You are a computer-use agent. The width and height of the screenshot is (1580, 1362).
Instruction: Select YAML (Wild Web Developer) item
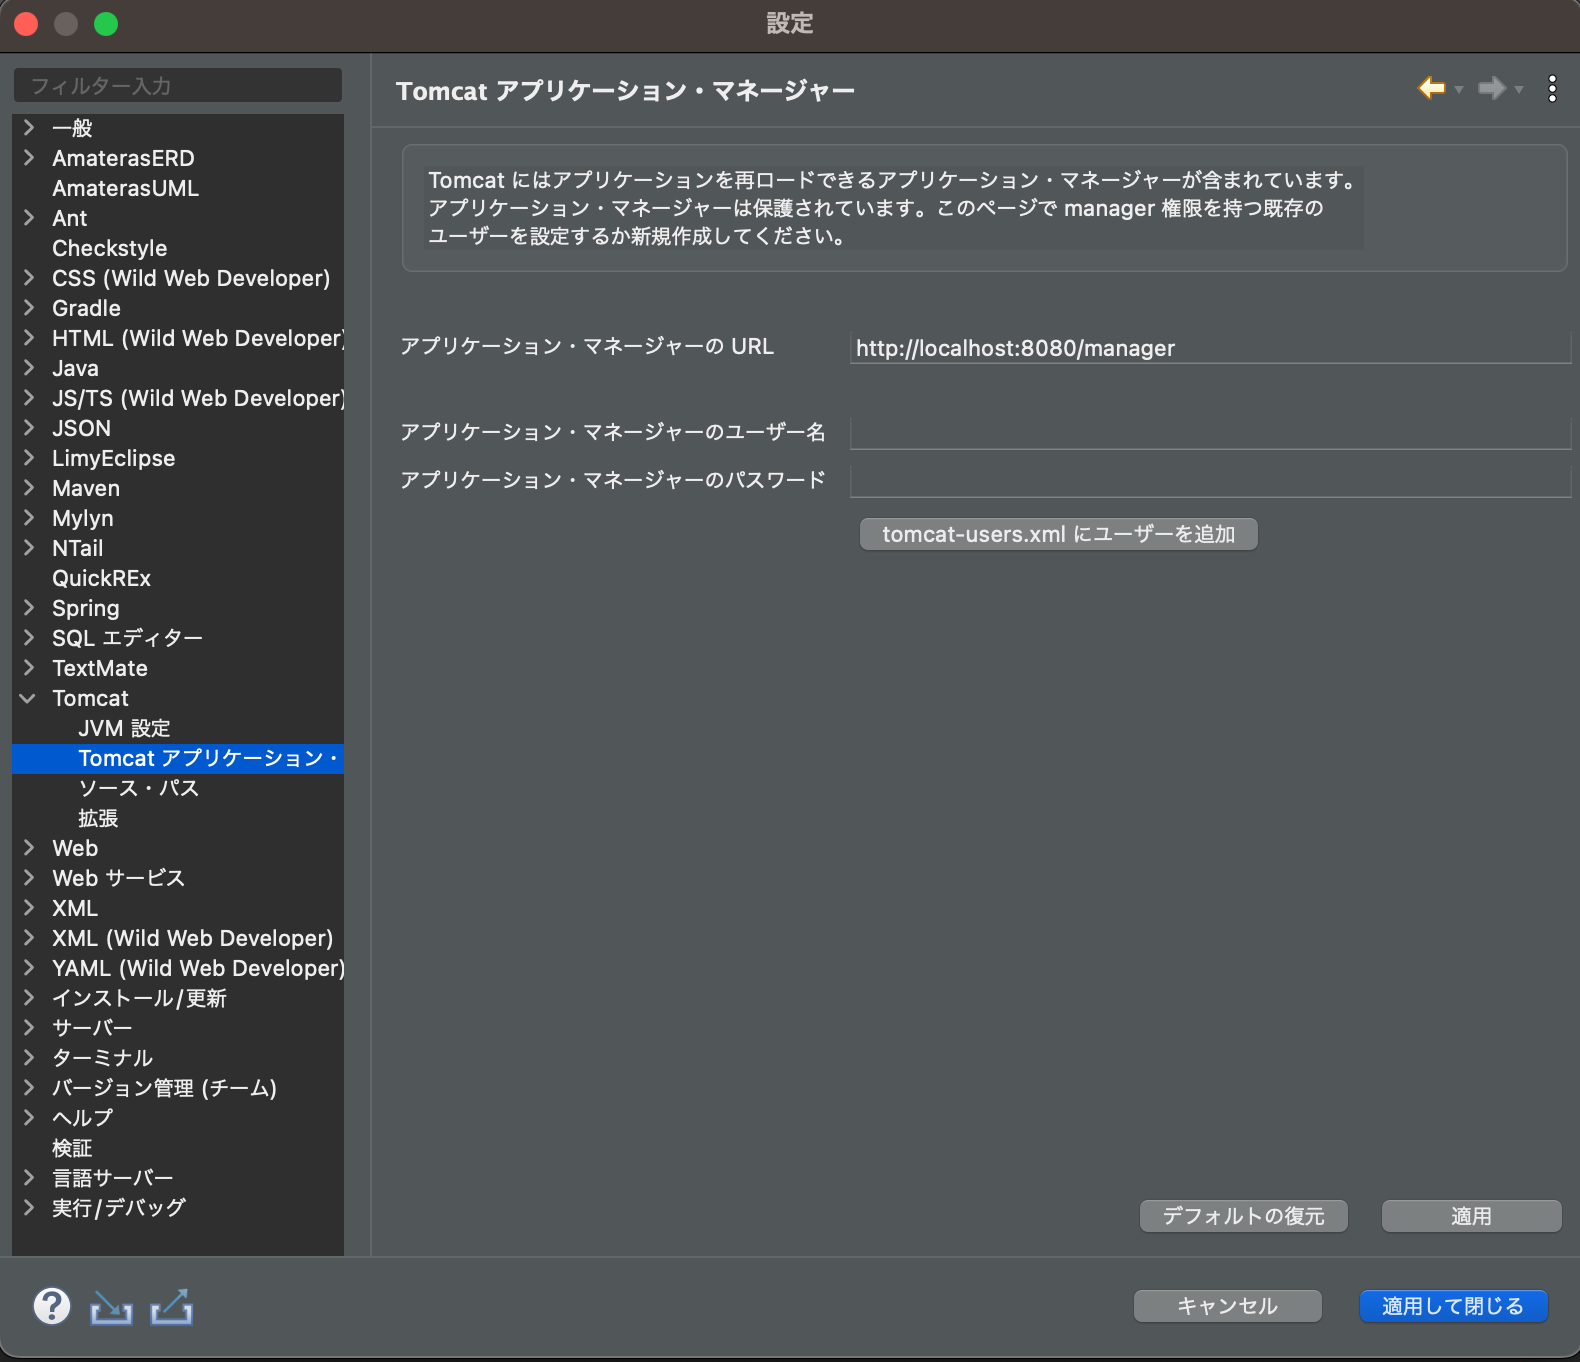click(x=198, y=968)
